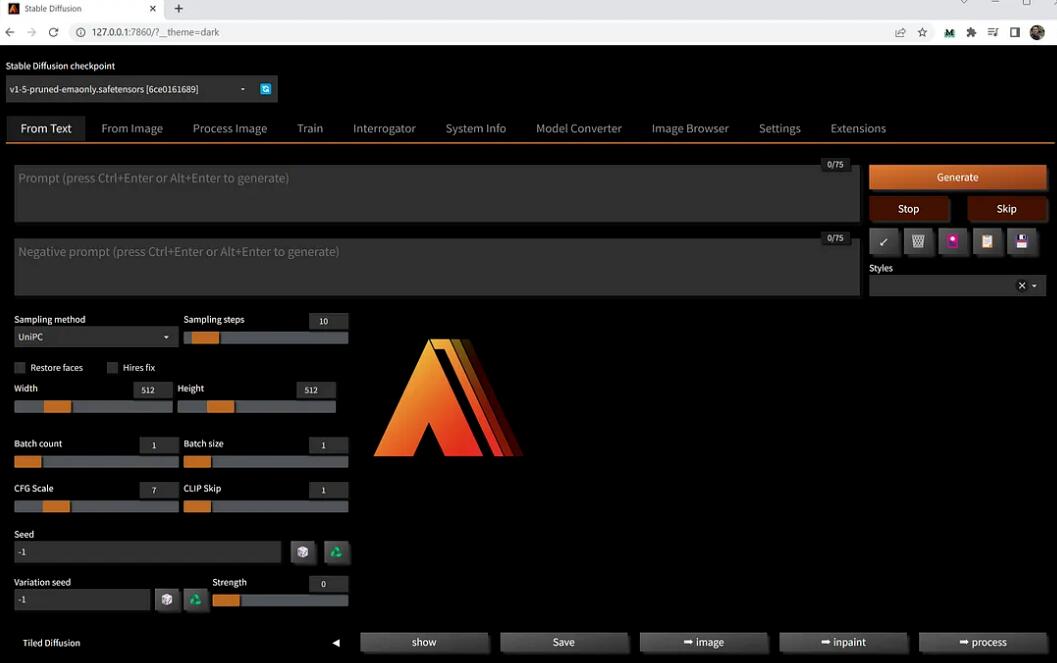This screenshot has width=1057, height=663.
Task: Send the result to inpaint
Action: (x=843, y=643)
